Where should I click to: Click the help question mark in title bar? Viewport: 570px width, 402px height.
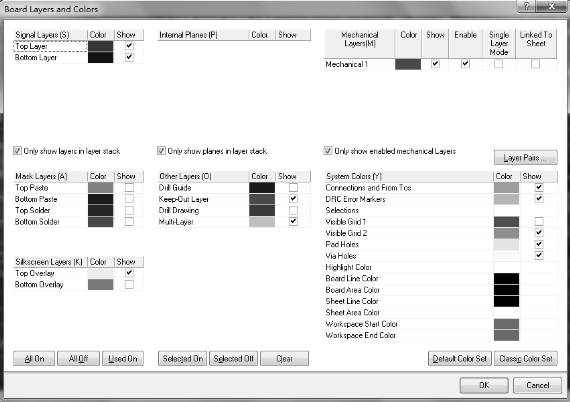coord(526,6)
